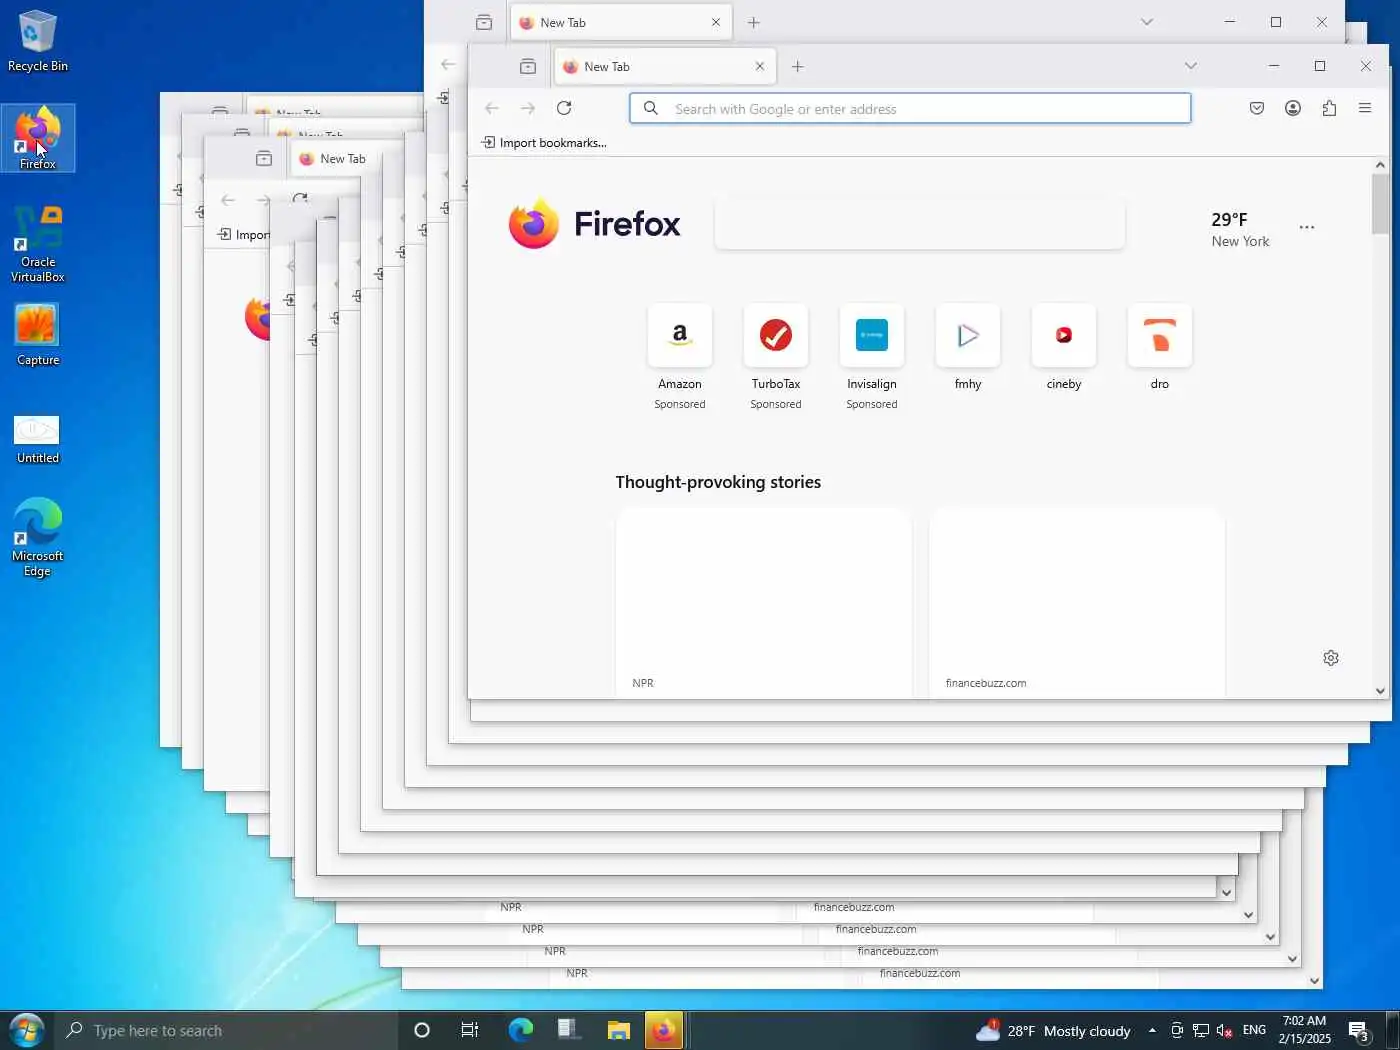Click the front window scrollbar down arrow

pyautogui.click(x=1380, y=691)
